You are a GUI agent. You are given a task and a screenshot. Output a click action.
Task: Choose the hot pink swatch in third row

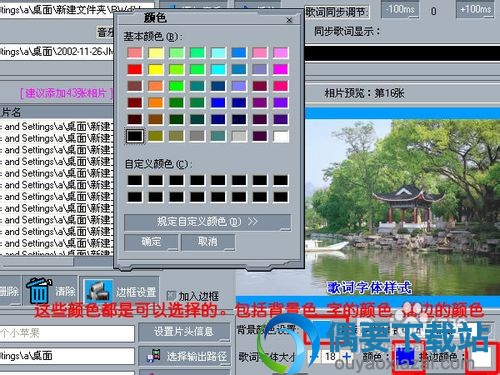tap(281, 86)
